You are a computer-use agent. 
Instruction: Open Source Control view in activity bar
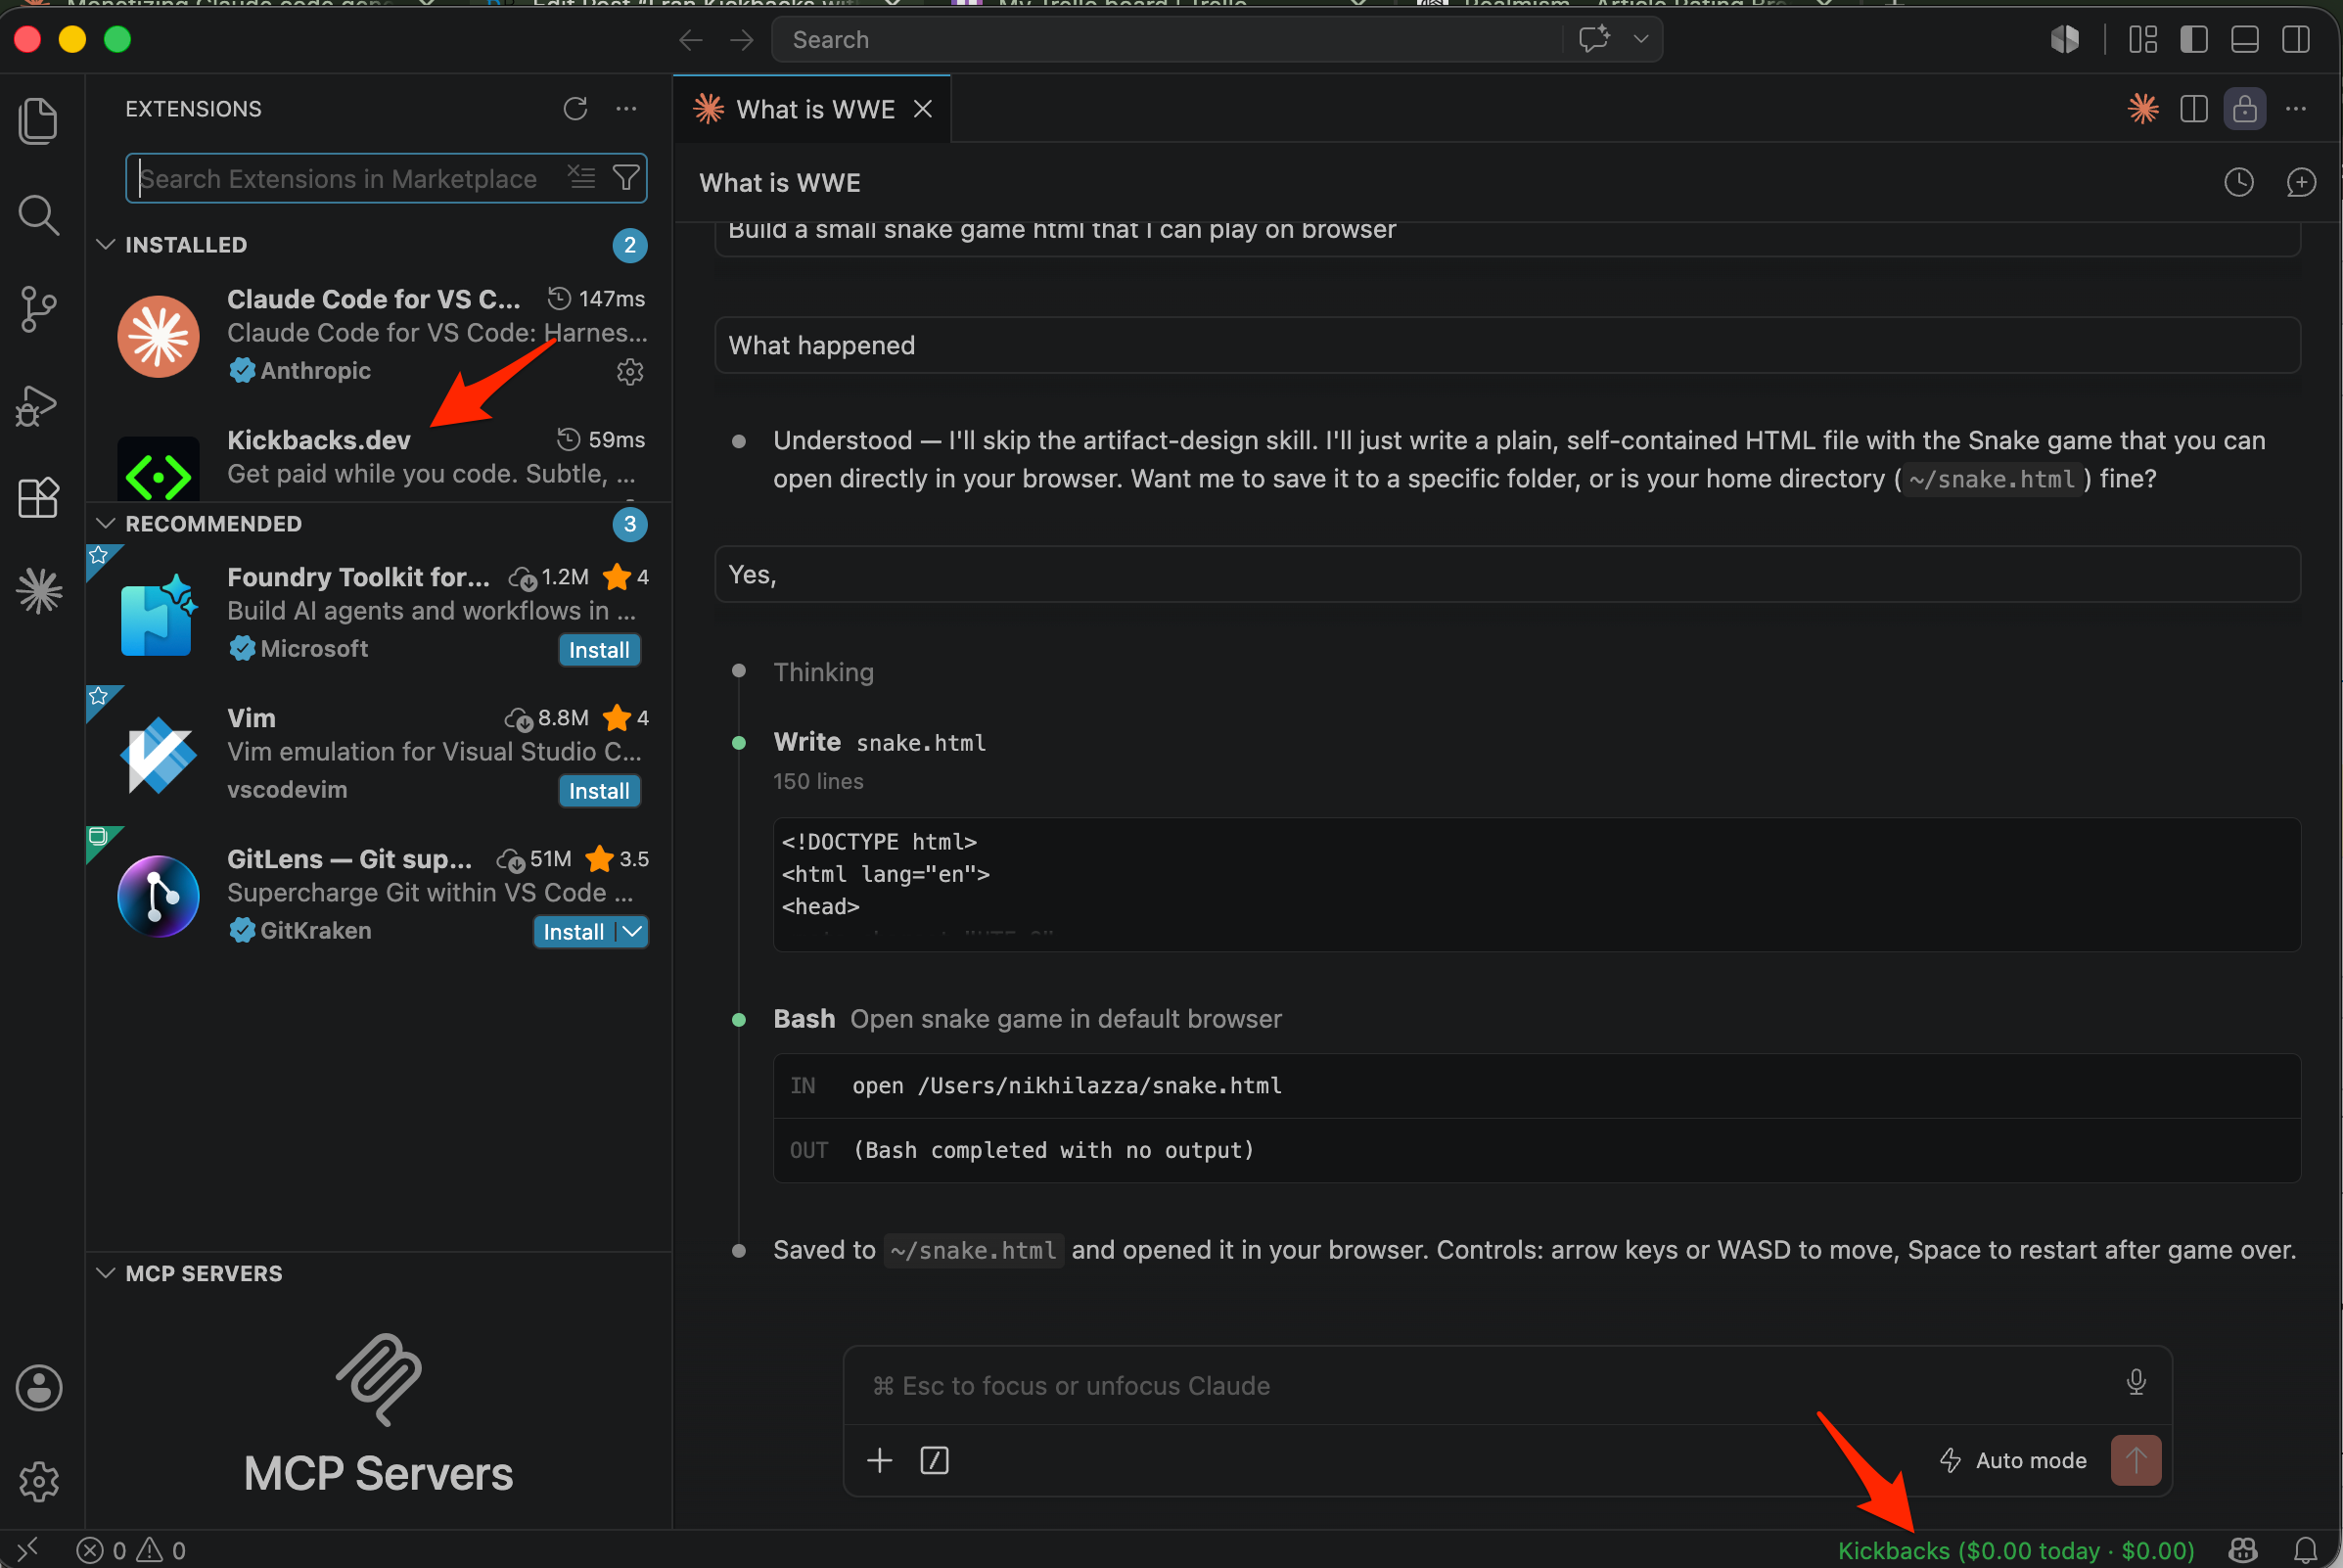tap(39, 309)
